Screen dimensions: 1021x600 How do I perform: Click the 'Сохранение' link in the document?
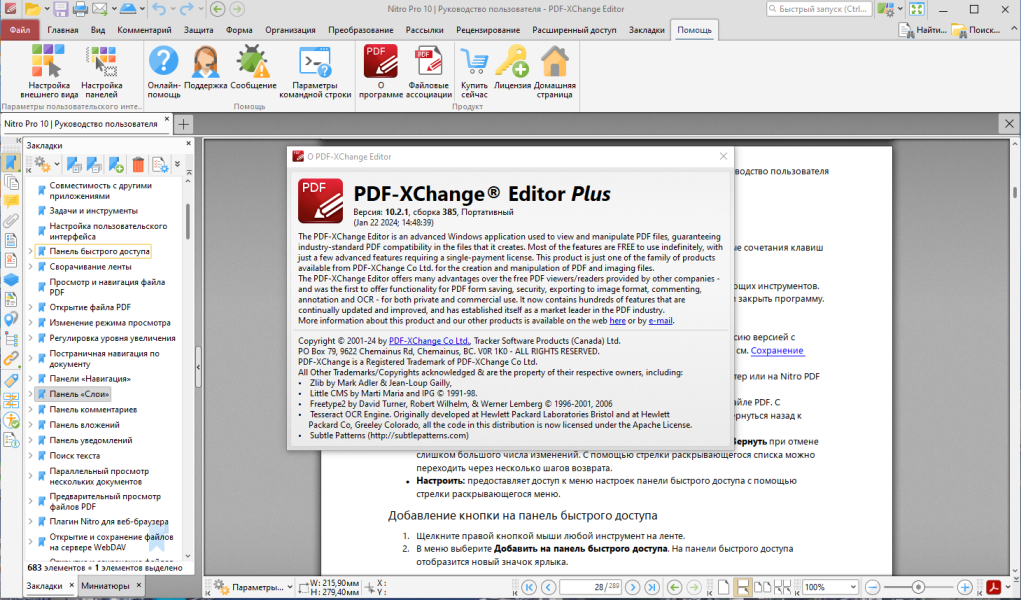tap(777, 350)
